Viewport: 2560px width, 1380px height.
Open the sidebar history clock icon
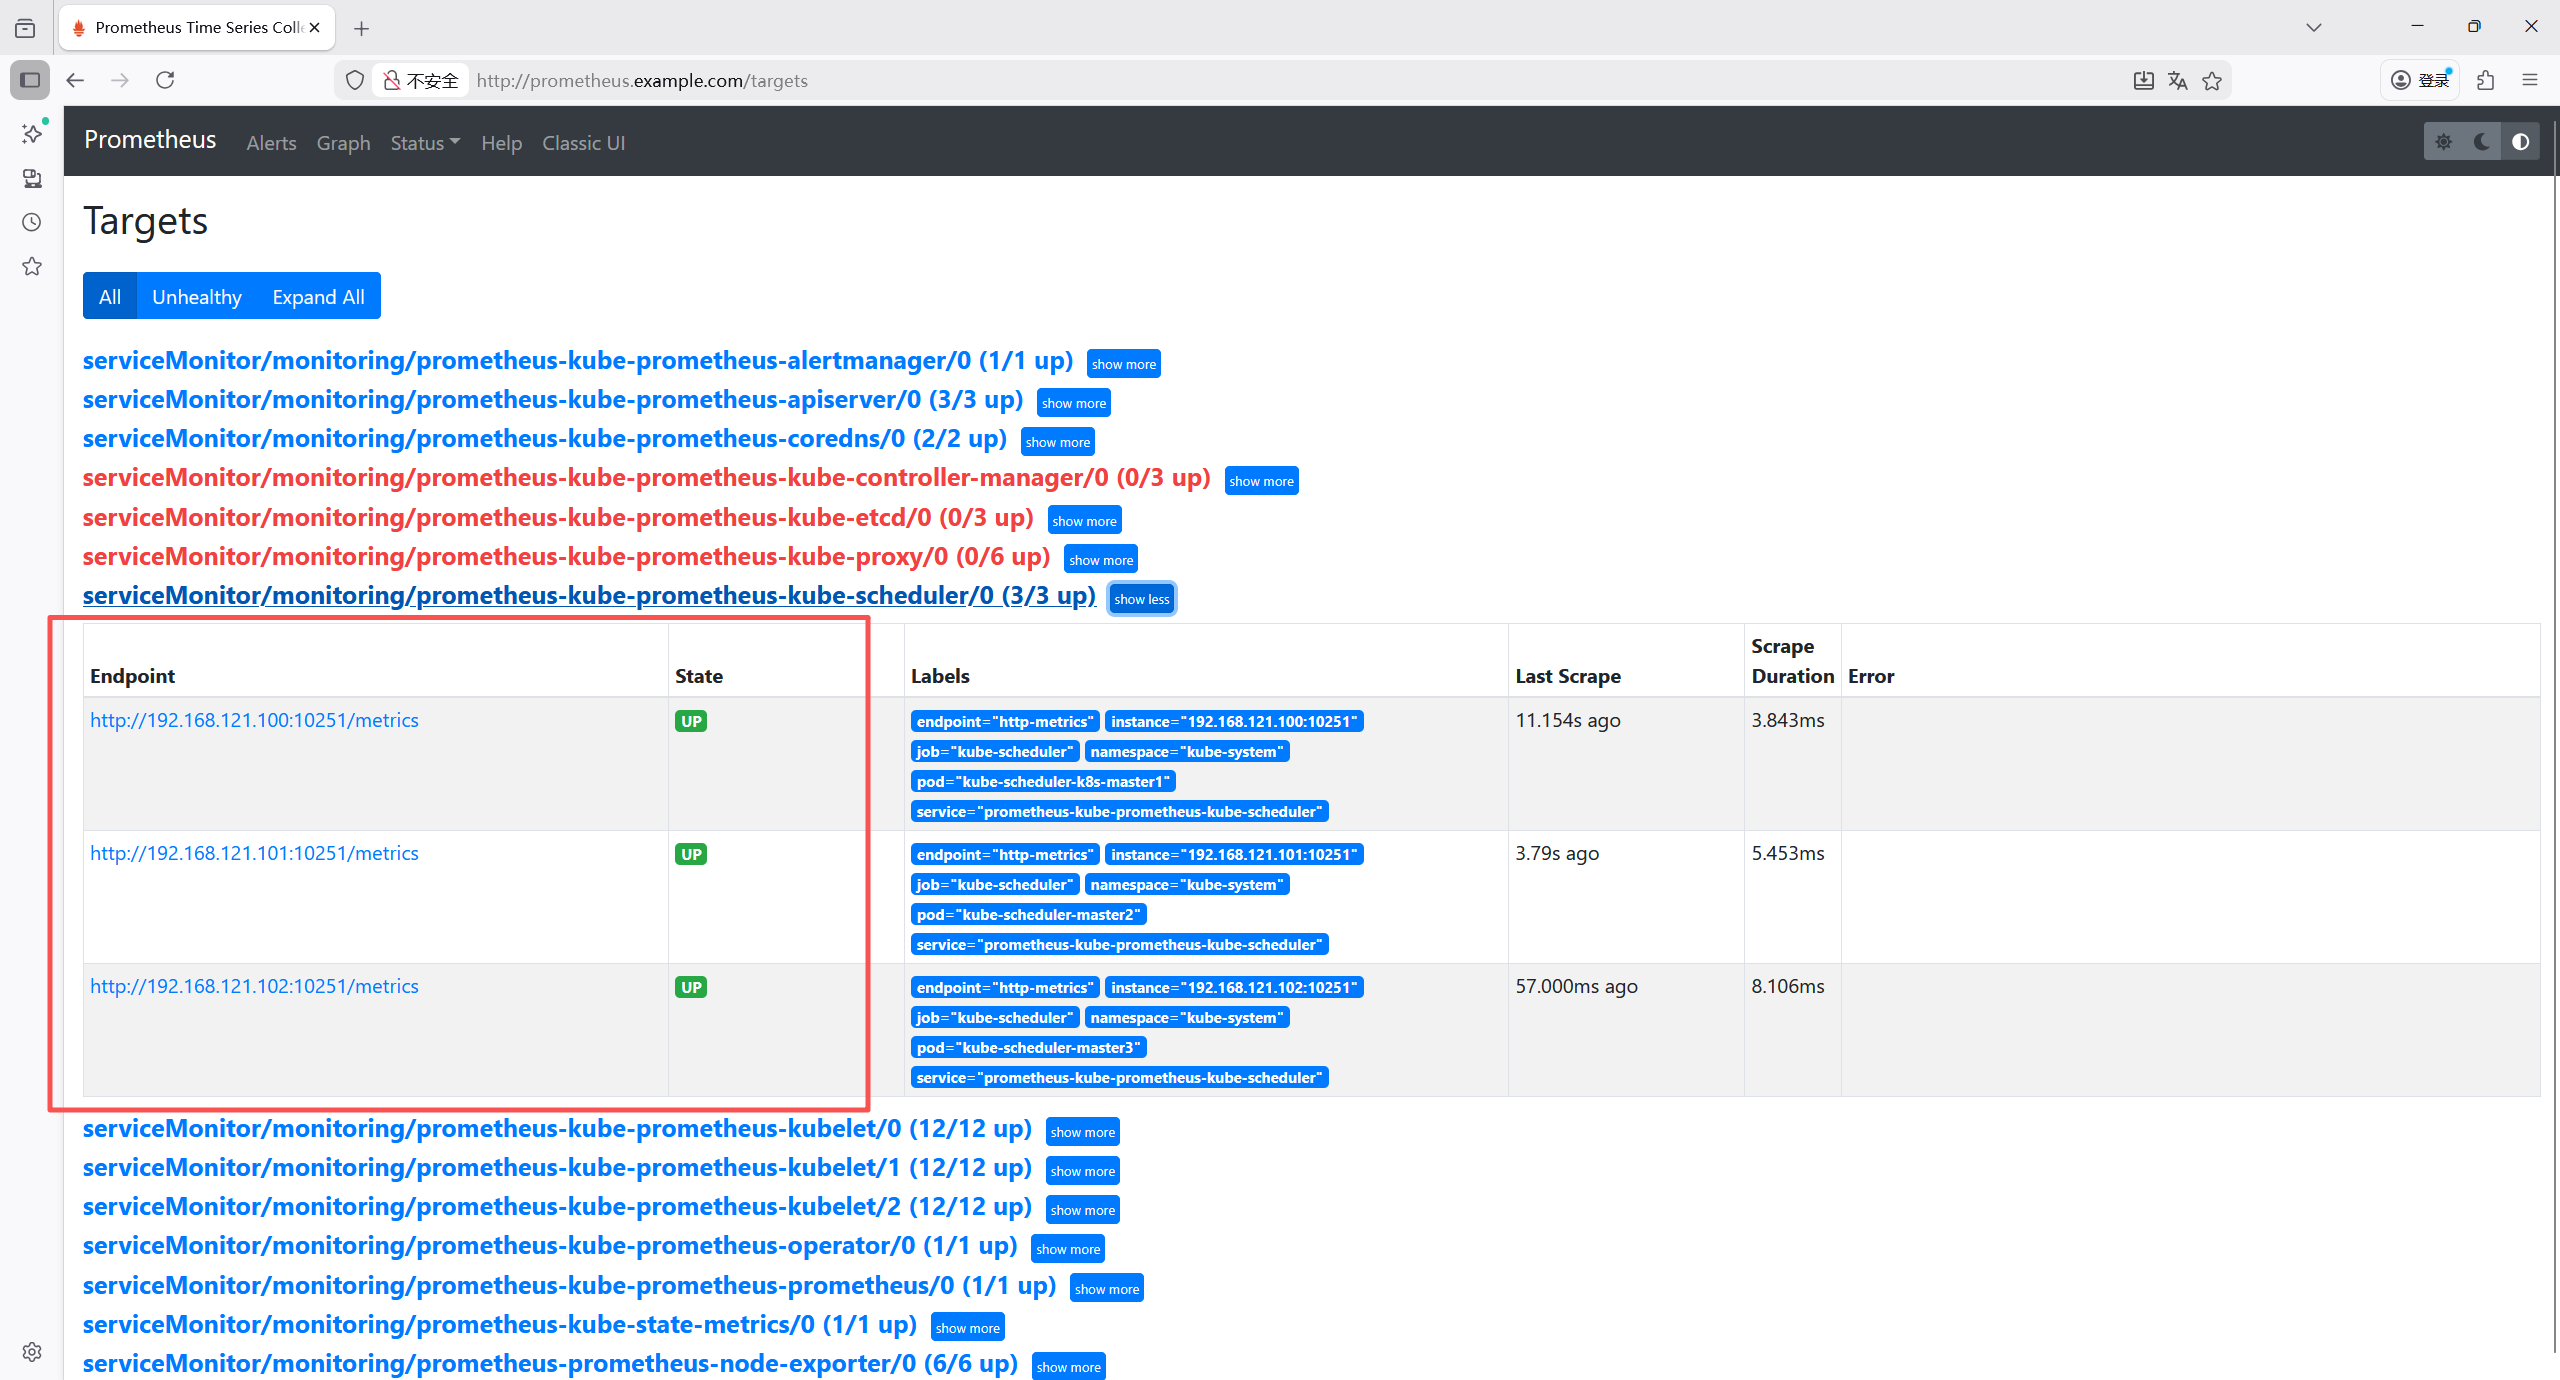[x=32, y=222]
